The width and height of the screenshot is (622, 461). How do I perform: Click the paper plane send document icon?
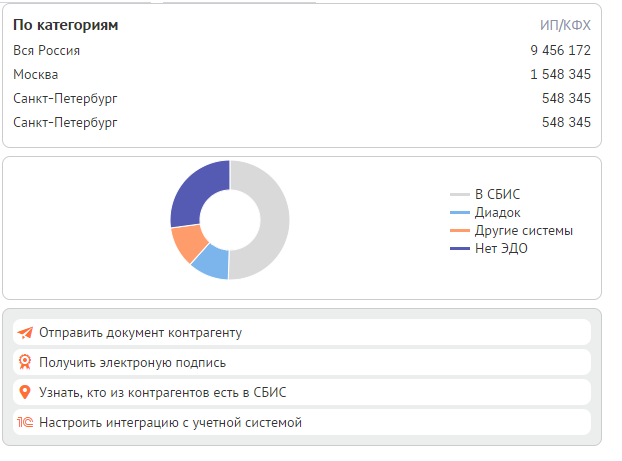(25, 332)
